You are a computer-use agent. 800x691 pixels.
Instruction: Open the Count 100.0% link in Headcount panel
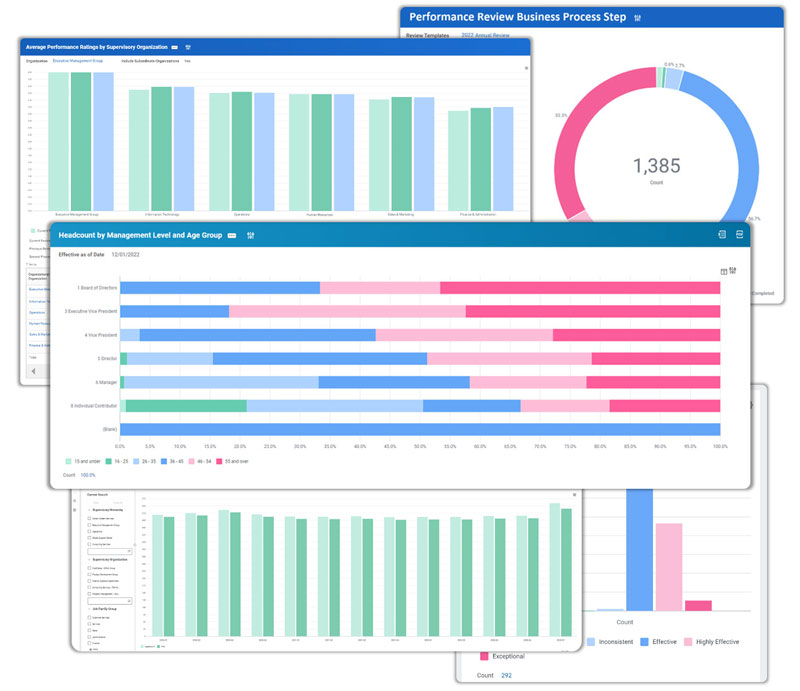click(x=88, y=475)
